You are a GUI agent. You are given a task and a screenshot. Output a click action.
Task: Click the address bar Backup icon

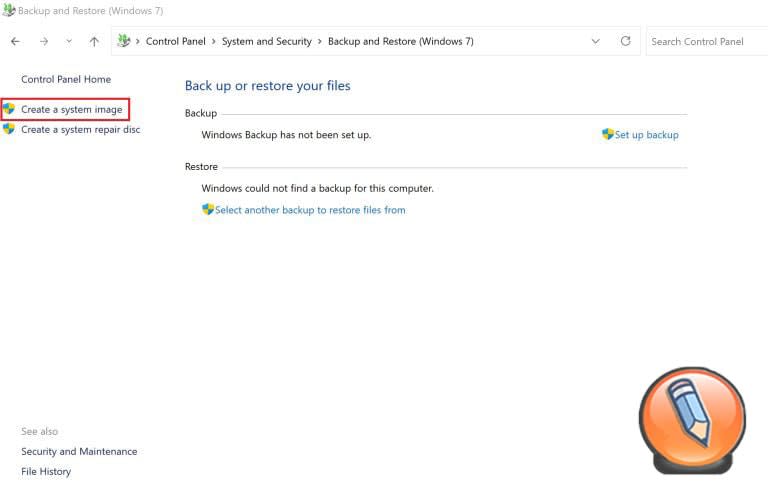coord(124,41)
